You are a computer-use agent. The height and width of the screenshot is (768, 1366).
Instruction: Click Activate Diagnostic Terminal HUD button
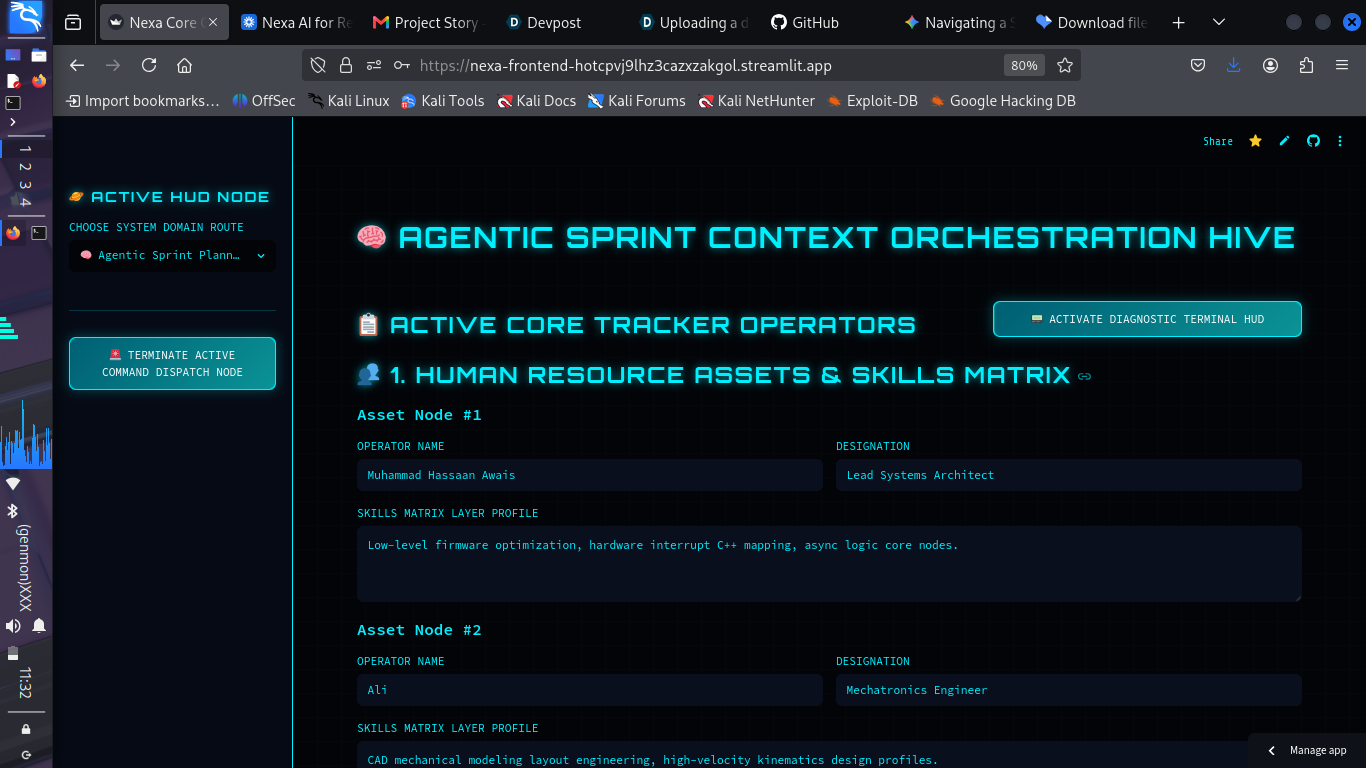1147,319
